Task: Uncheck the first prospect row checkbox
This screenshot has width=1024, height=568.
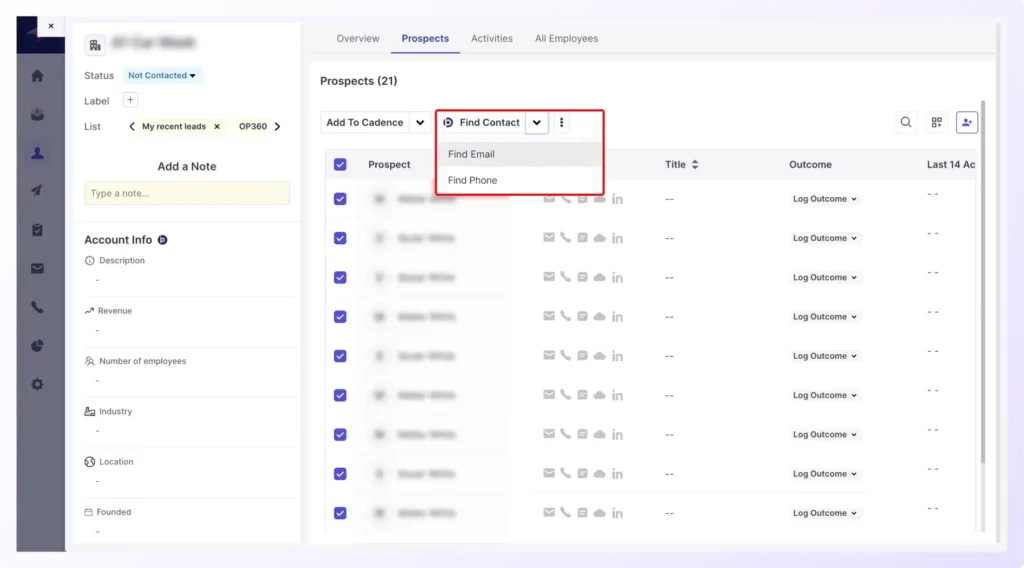Action: (x=340, y=198)
